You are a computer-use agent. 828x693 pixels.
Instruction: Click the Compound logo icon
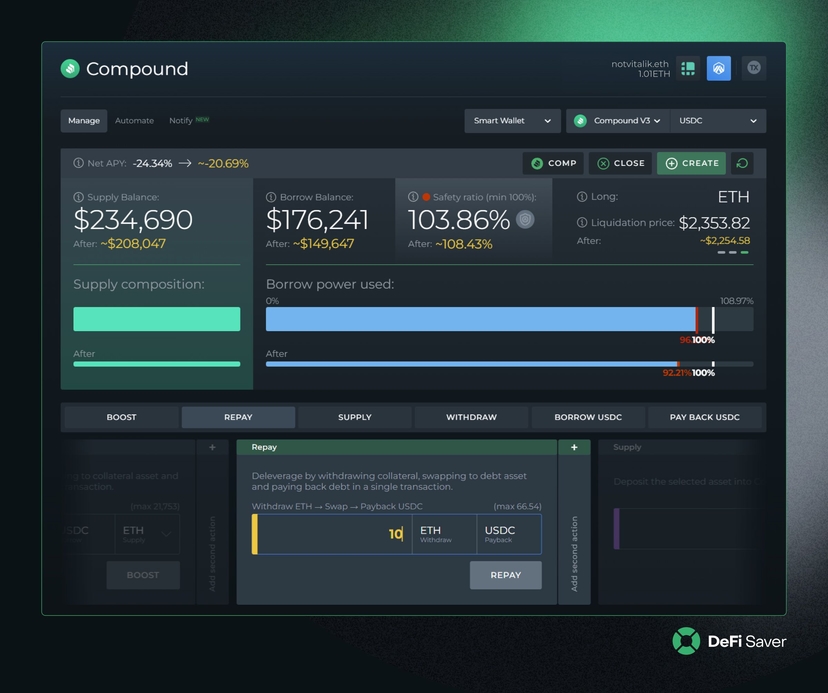coord(70,69)
